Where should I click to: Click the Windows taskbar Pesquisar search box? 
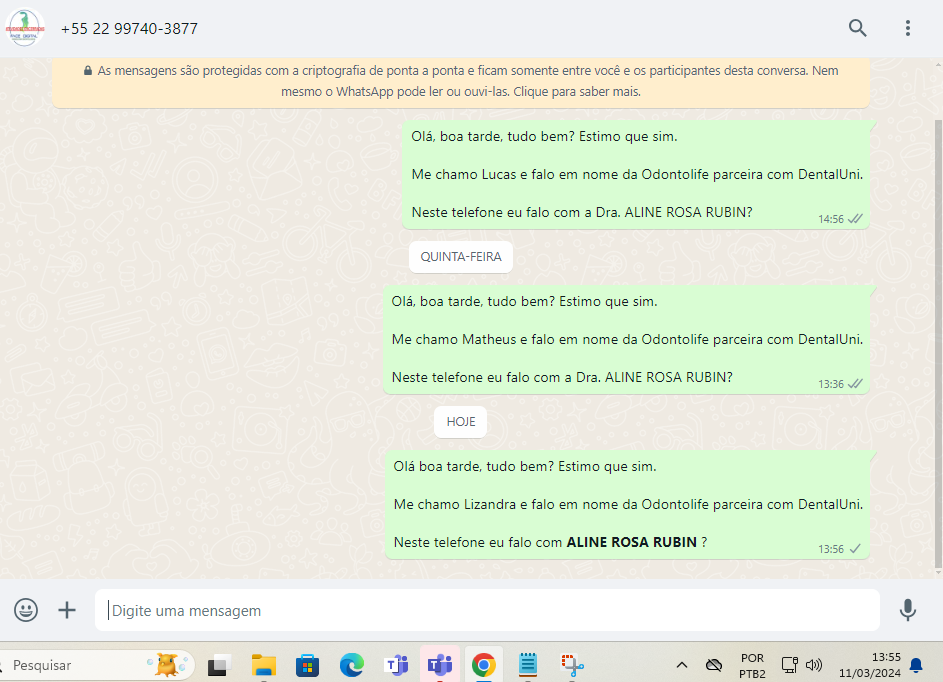[x=80, y=665]
